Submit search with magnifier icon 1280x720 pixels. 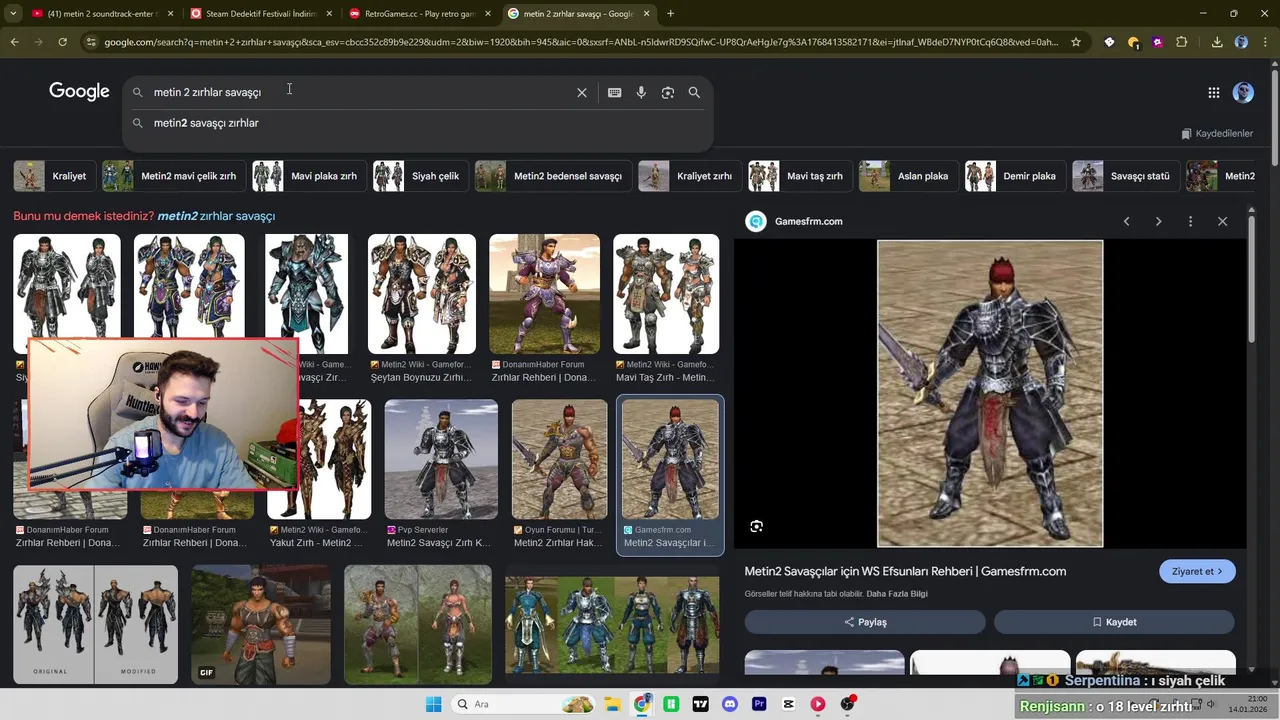pyautogui.click(x=694, y=92)
